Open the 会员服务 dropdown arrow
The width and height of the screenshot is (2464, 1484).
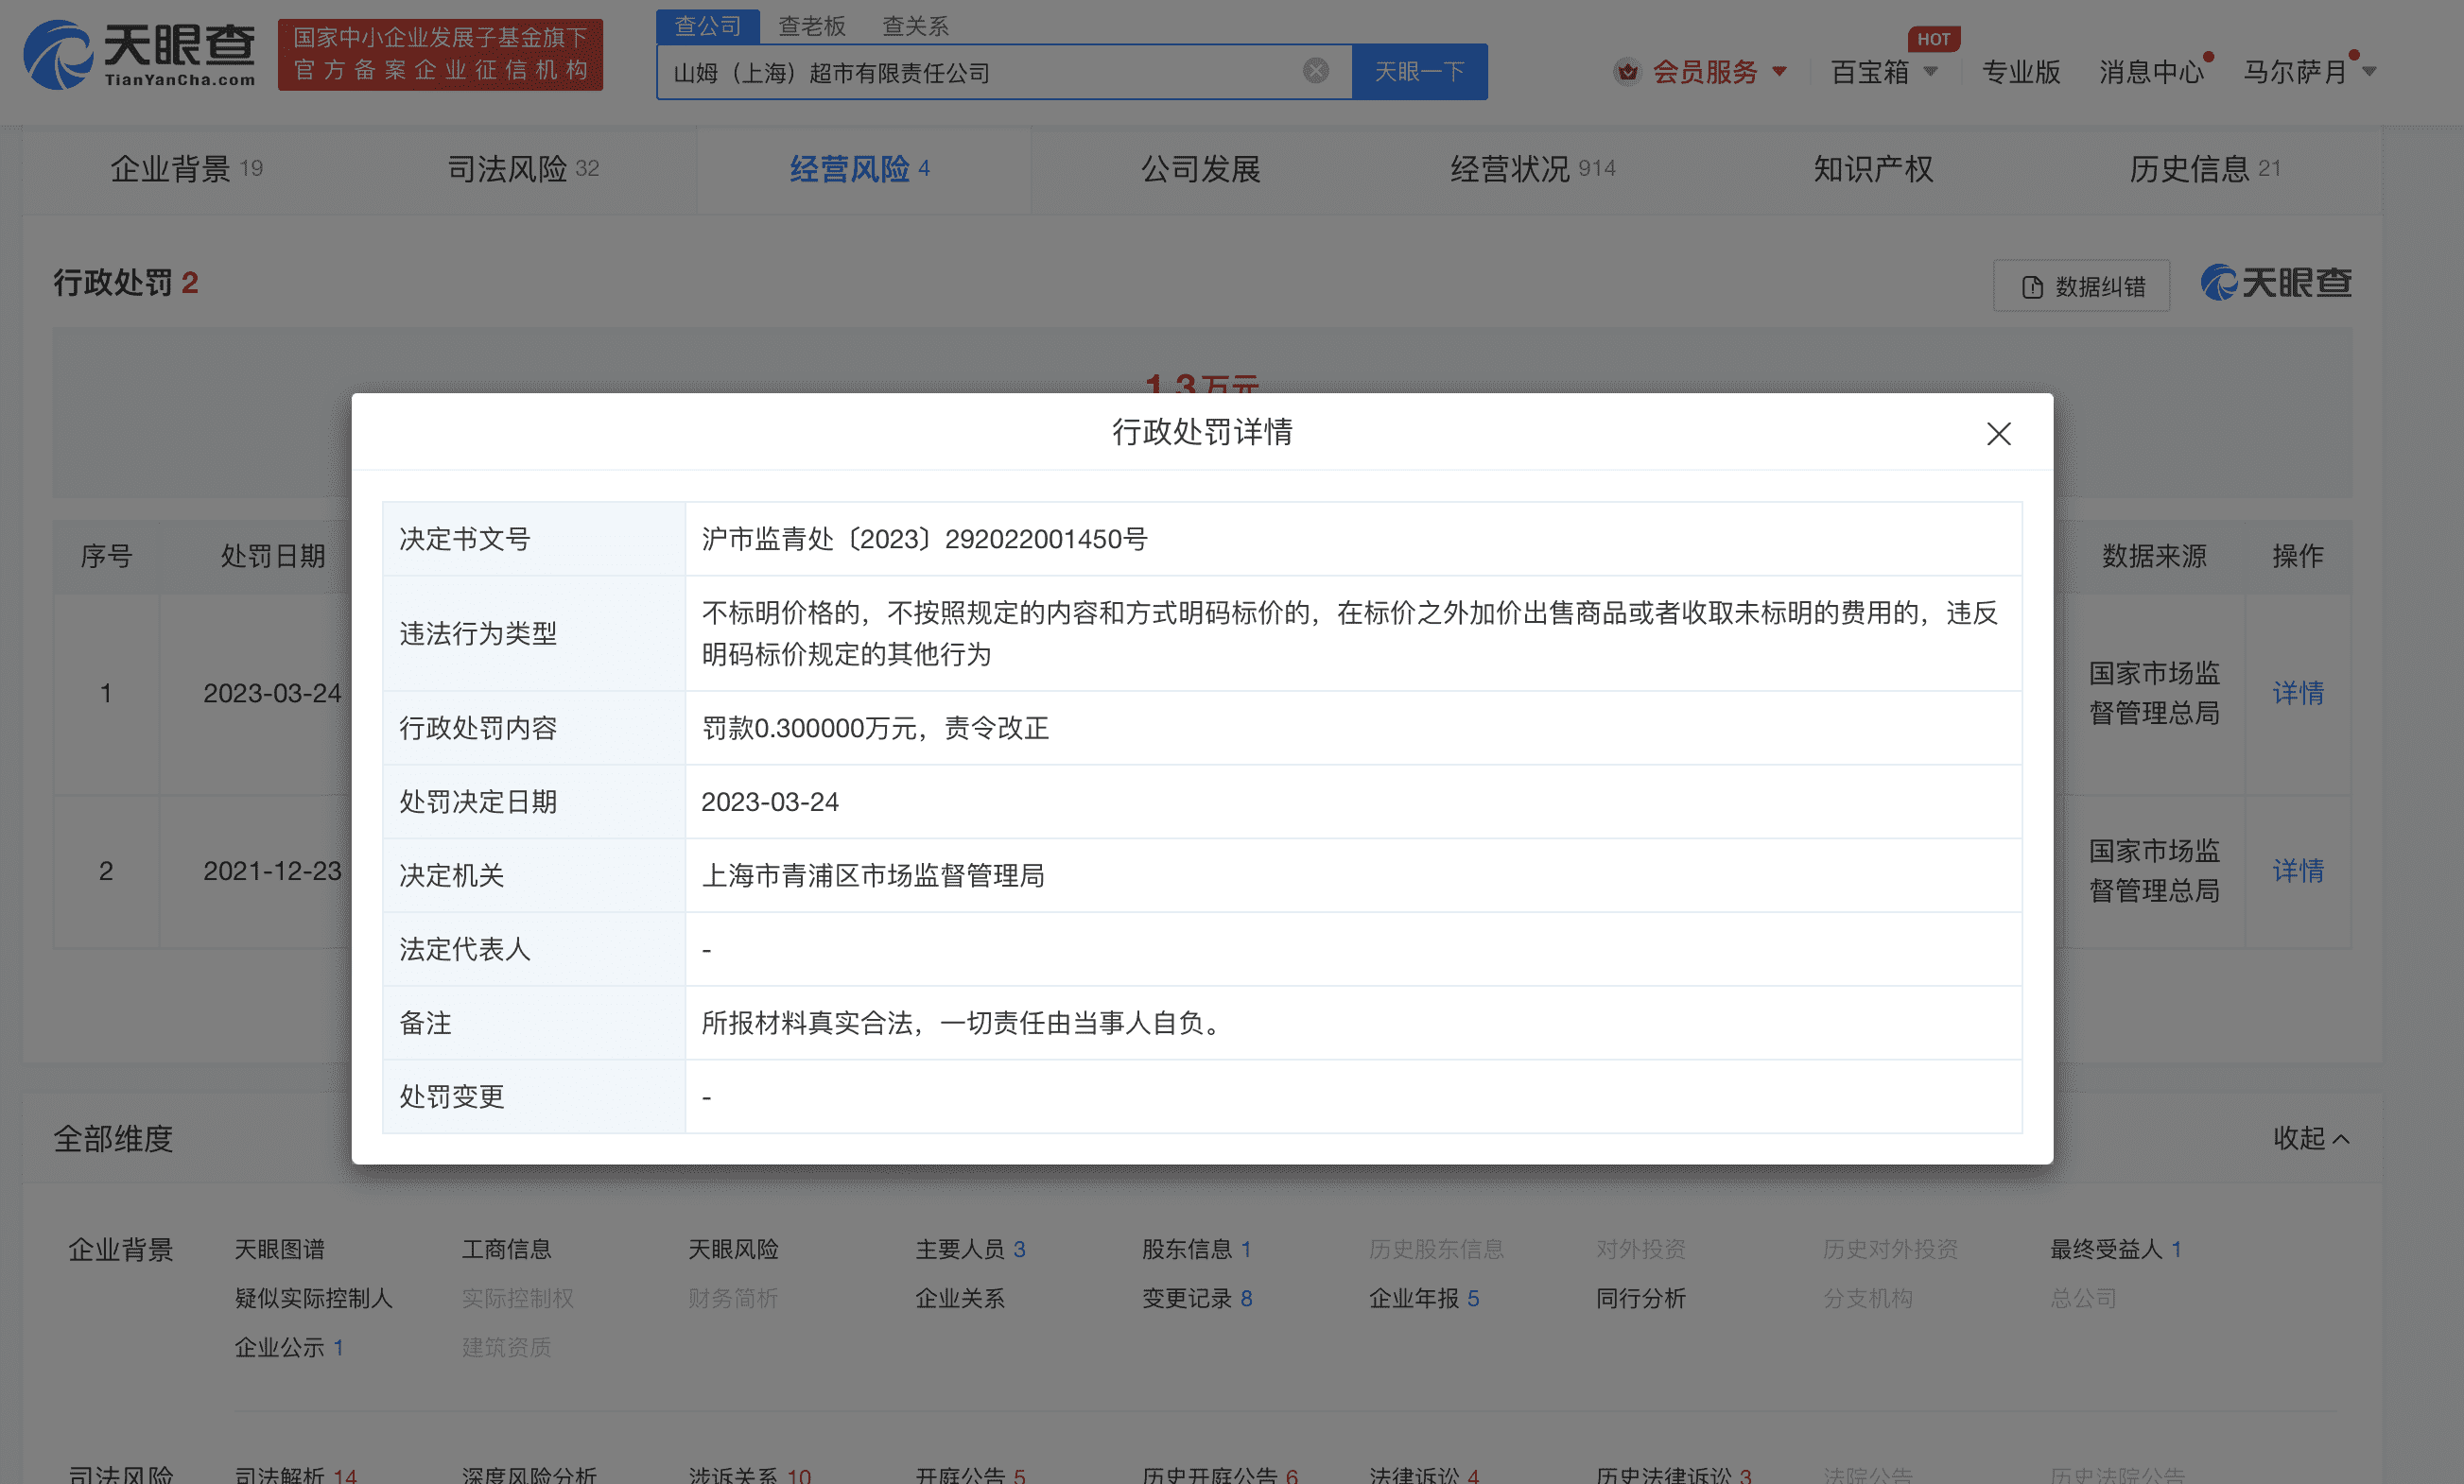[1780, 72]
